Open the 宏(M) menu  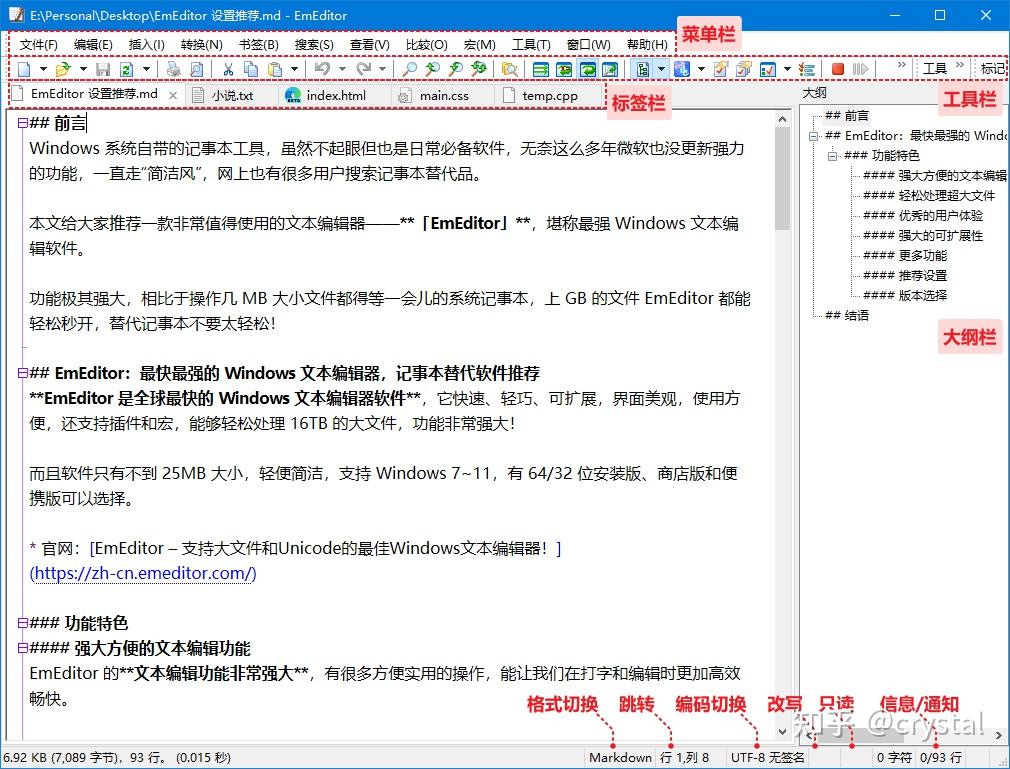click(x=479, y=44)
